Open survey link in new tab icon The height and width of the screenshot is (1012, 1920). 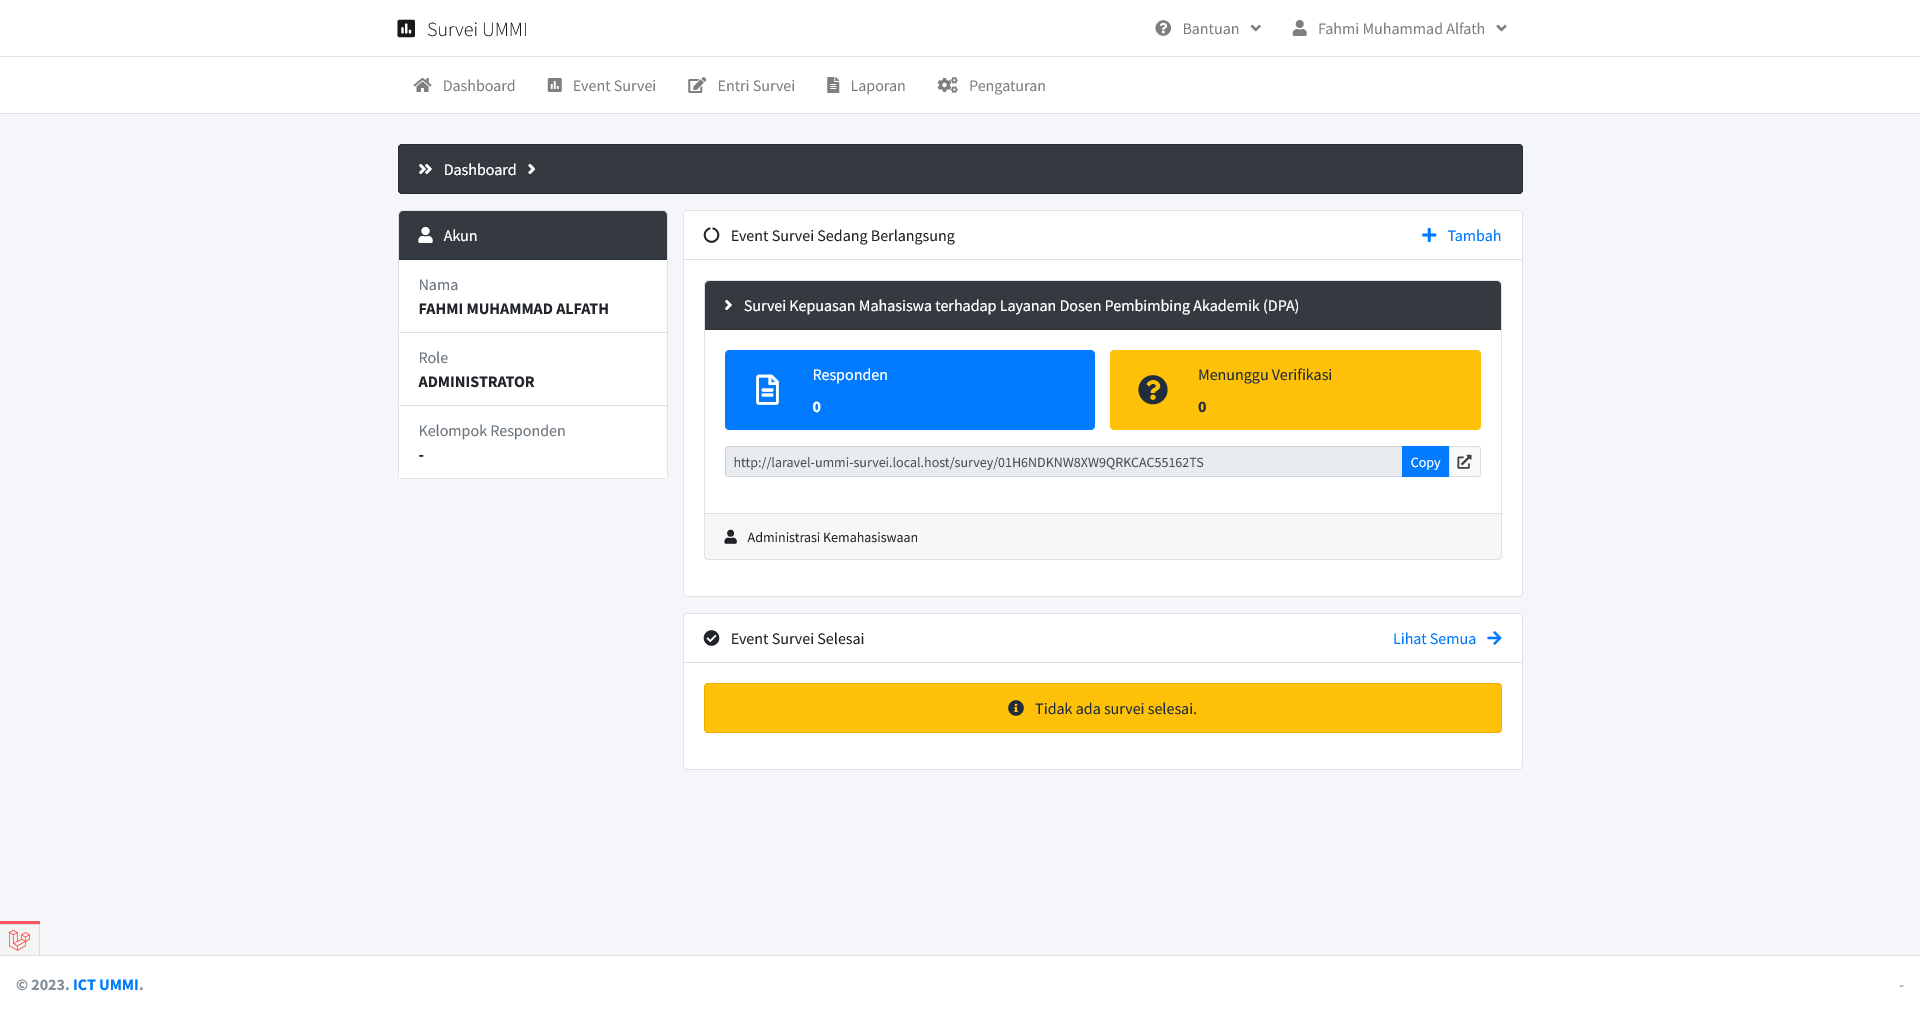pos(1464,462)
